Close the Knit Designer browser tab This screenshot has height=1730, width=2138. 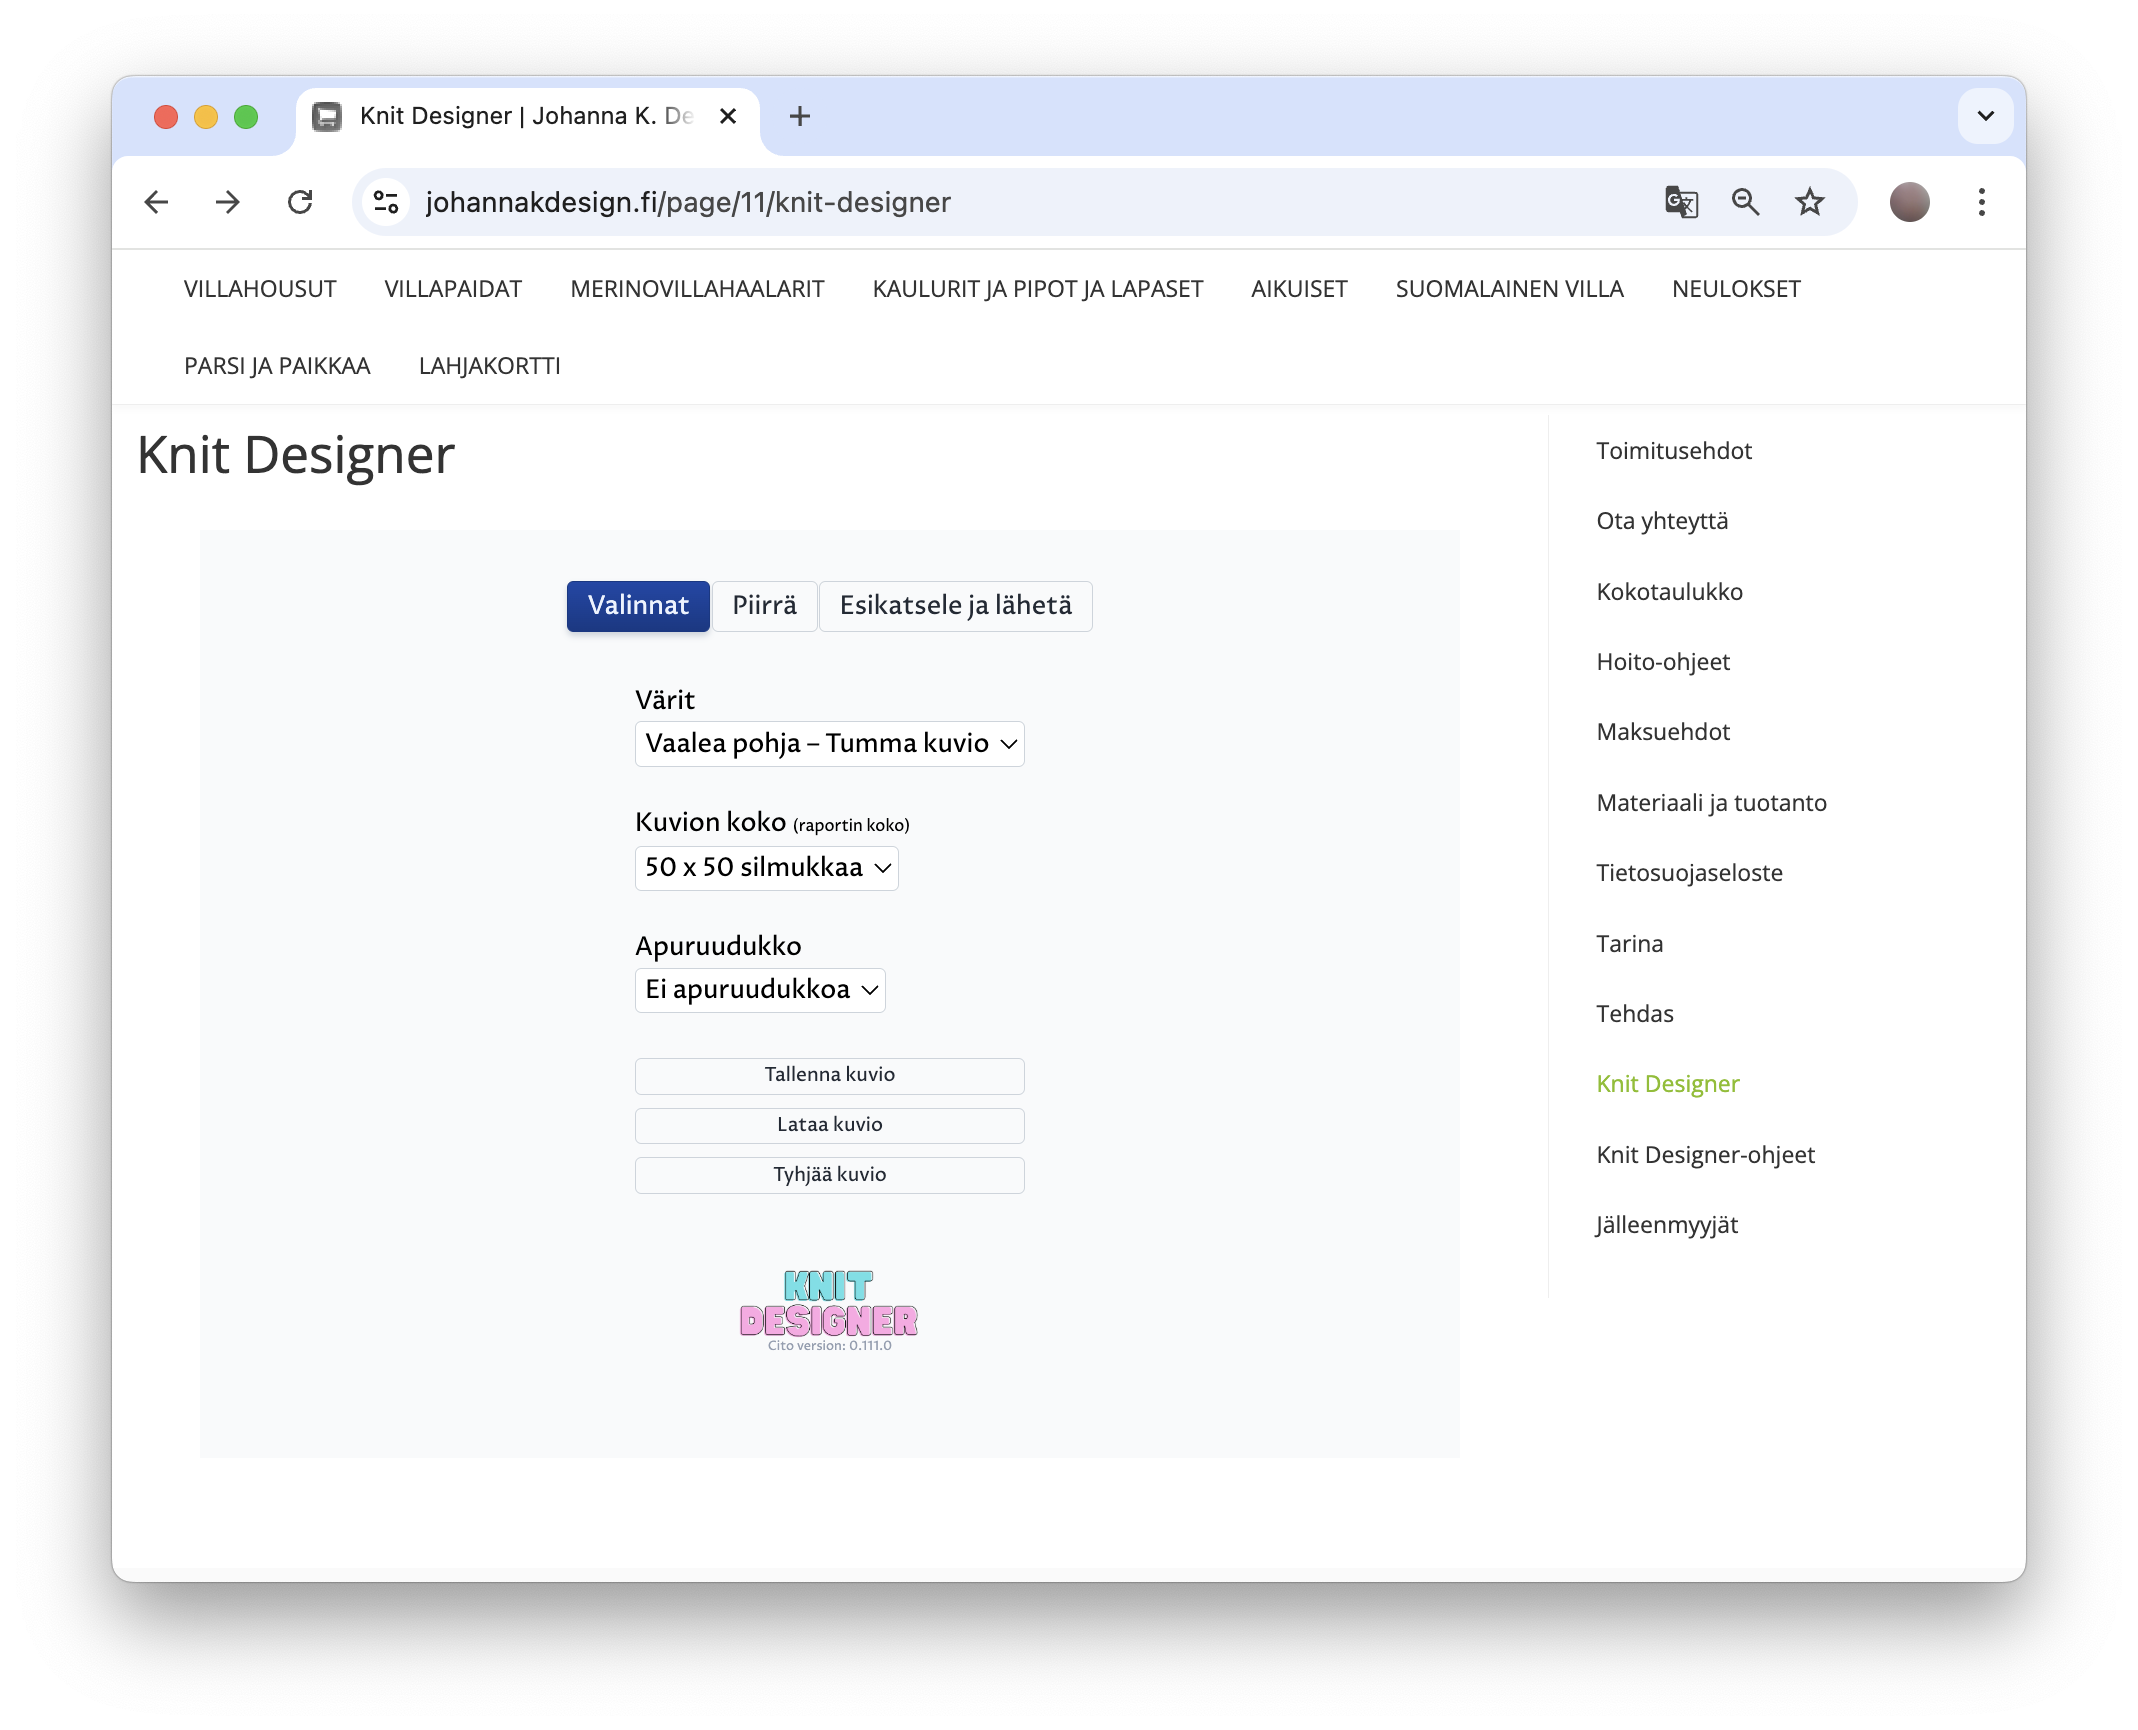pyautogui.click(x=728, y=116)
